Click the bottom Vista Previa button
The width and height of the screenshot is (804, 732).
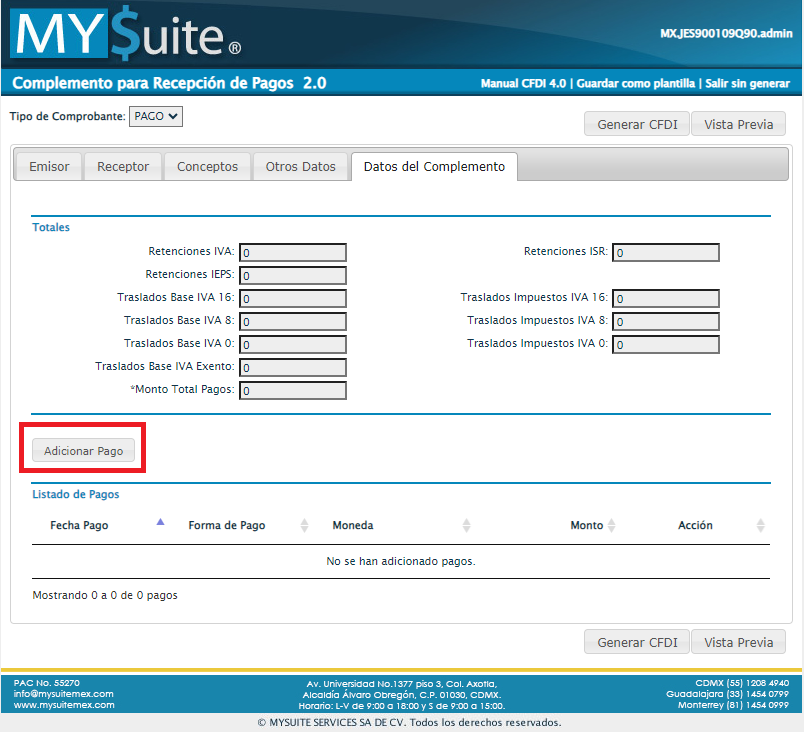[x=738, y=642]
